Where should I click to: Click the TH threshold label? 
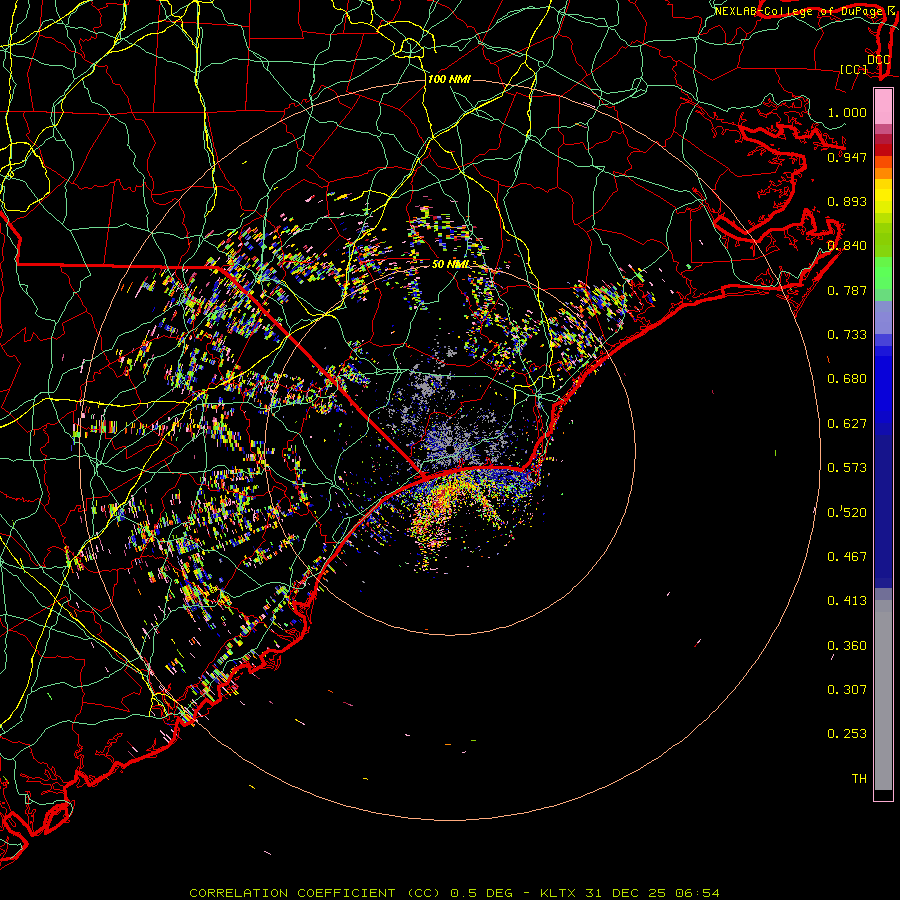click(x=859, y=779)
